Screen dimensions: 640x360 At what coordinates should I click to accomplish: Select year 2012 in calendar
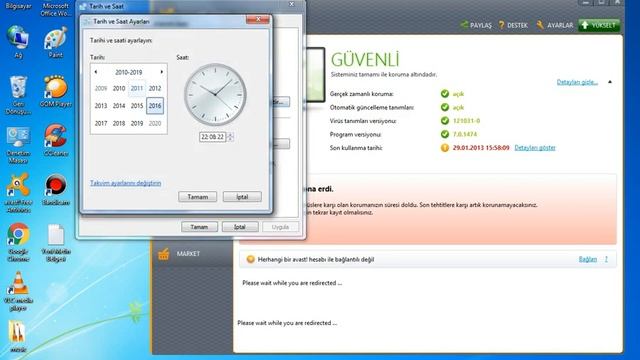pyautogui.click(x=155, y=88)
